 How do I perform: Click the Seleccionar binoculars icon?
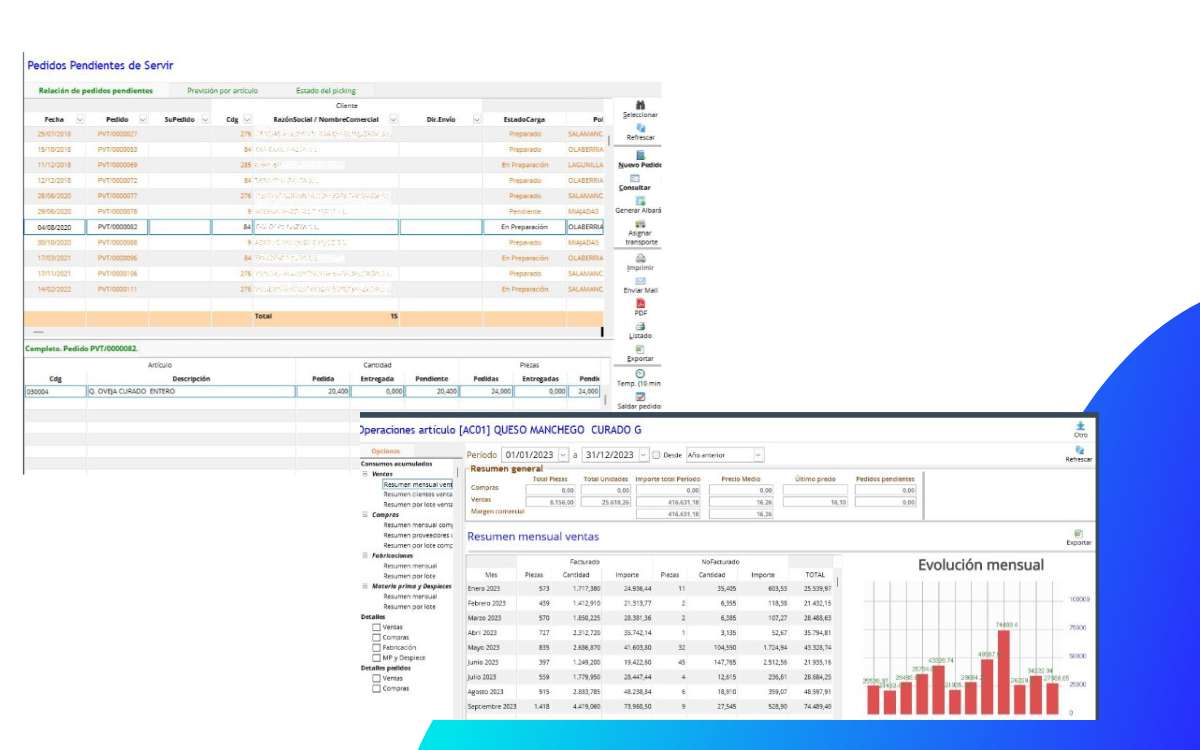click(x=640, y=105)
